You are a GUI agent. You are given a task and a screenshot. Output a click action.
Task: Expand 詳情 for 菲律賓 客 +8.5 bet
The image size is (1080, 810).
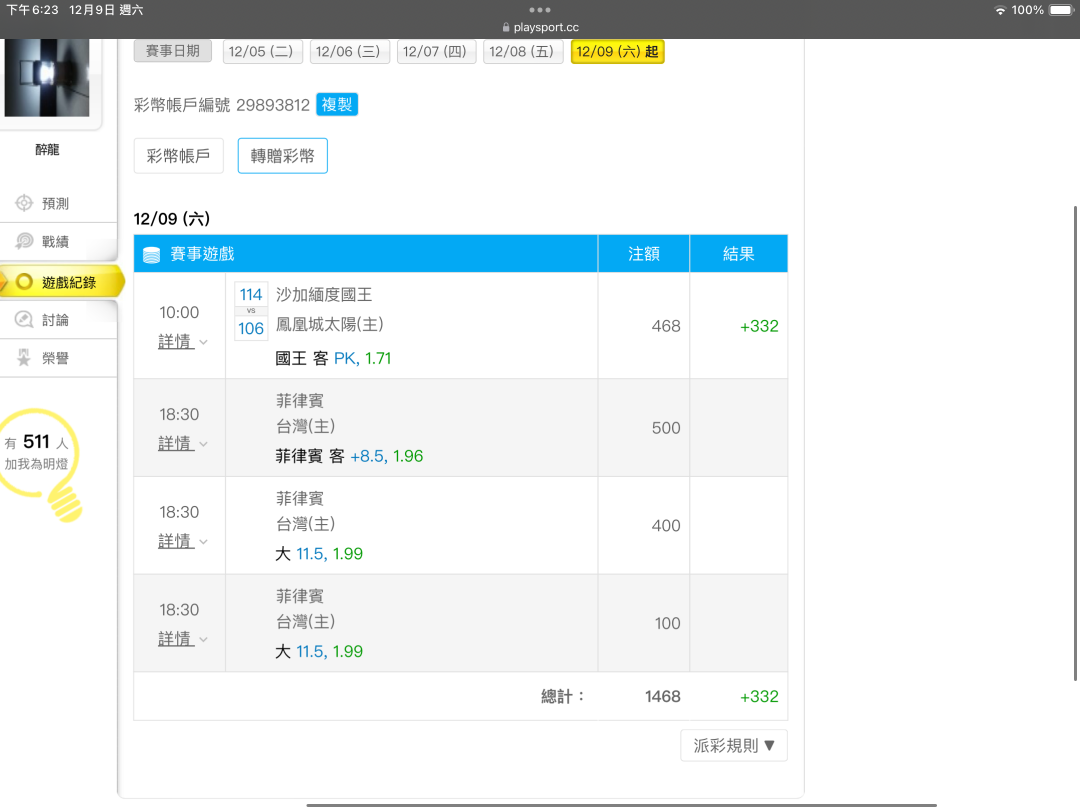(183, 444)
